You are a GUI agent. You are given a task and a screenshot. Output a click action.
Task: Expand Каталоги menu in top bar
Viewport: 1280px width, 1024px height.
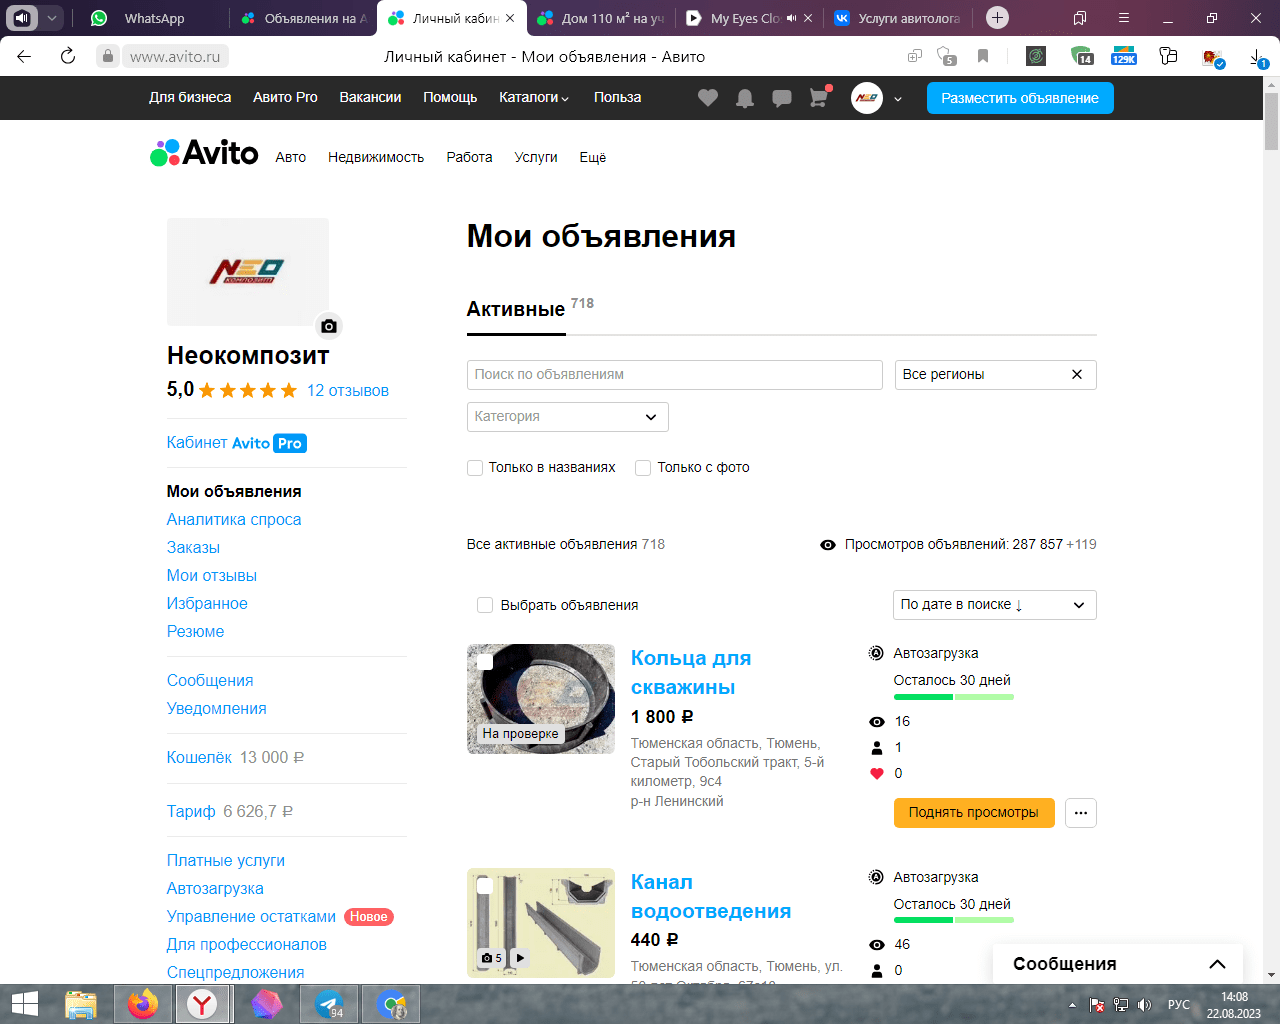(534, 97)
